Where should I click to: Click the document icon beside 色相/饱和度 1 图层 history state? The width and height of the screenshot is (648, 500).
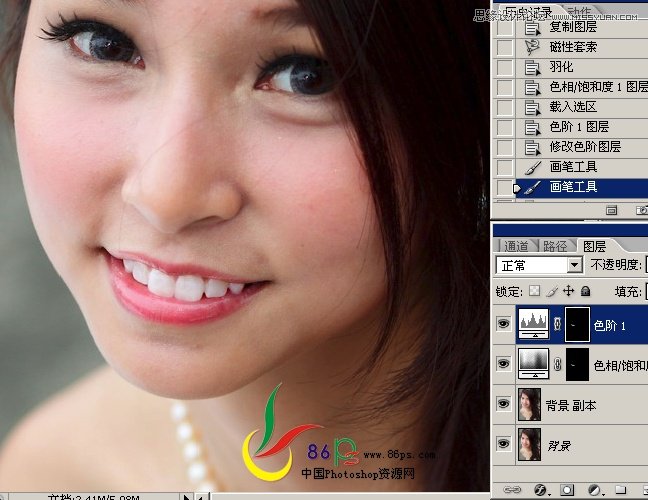(533, 87)
